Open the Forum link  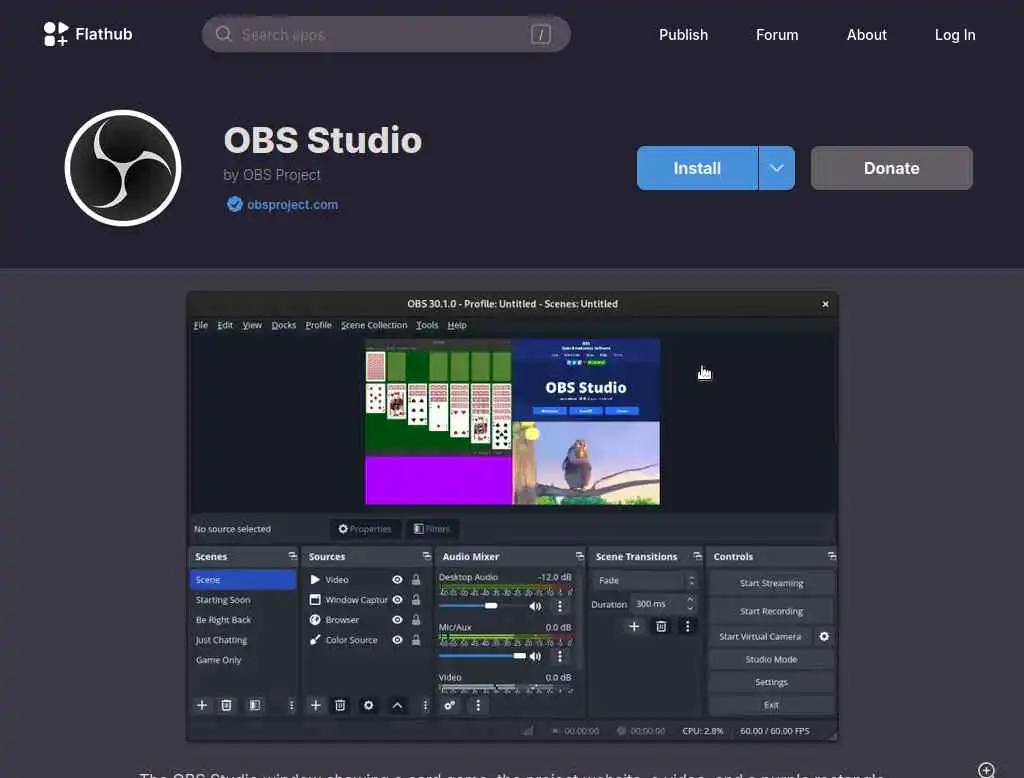tap(777, 35)
